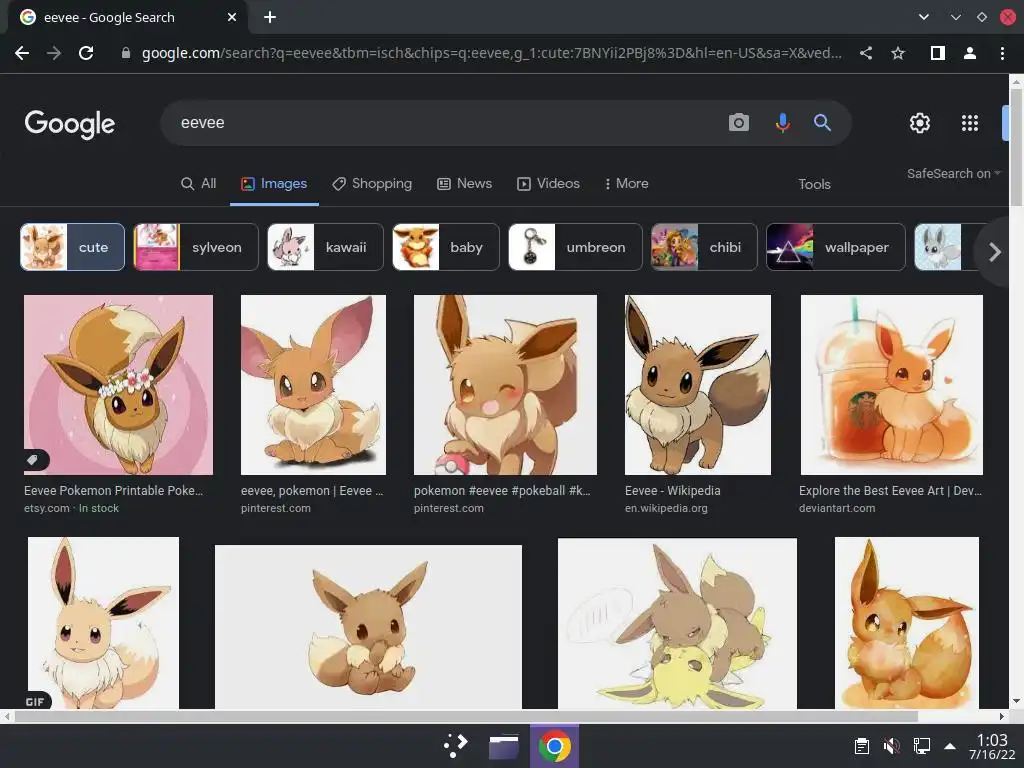Open the clock showing 1:03
Viewport: 1024px width, 768px height.
[992, 746]
